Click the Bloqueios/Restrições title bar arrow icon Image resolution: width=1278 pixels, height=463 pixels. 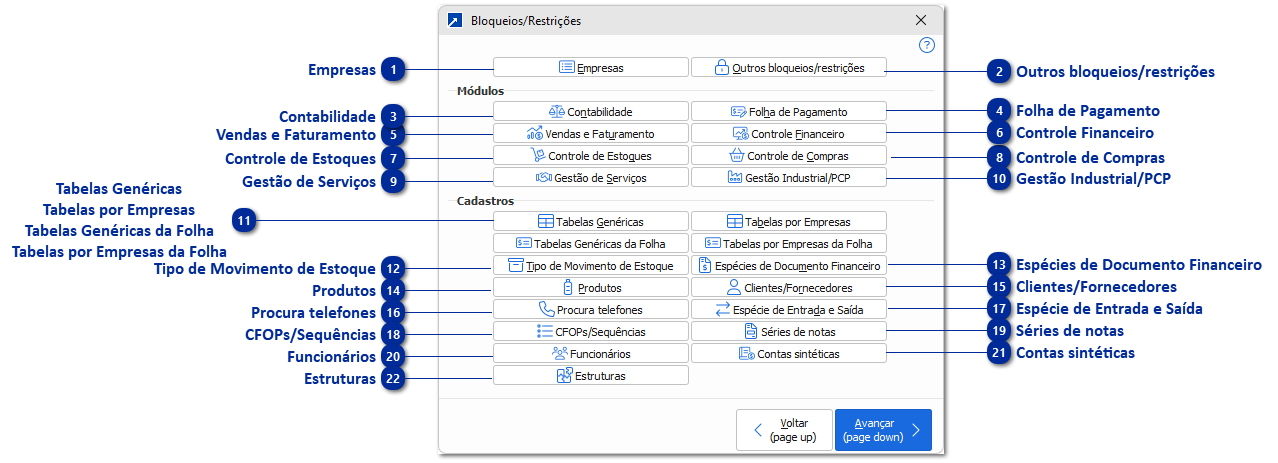455,20
